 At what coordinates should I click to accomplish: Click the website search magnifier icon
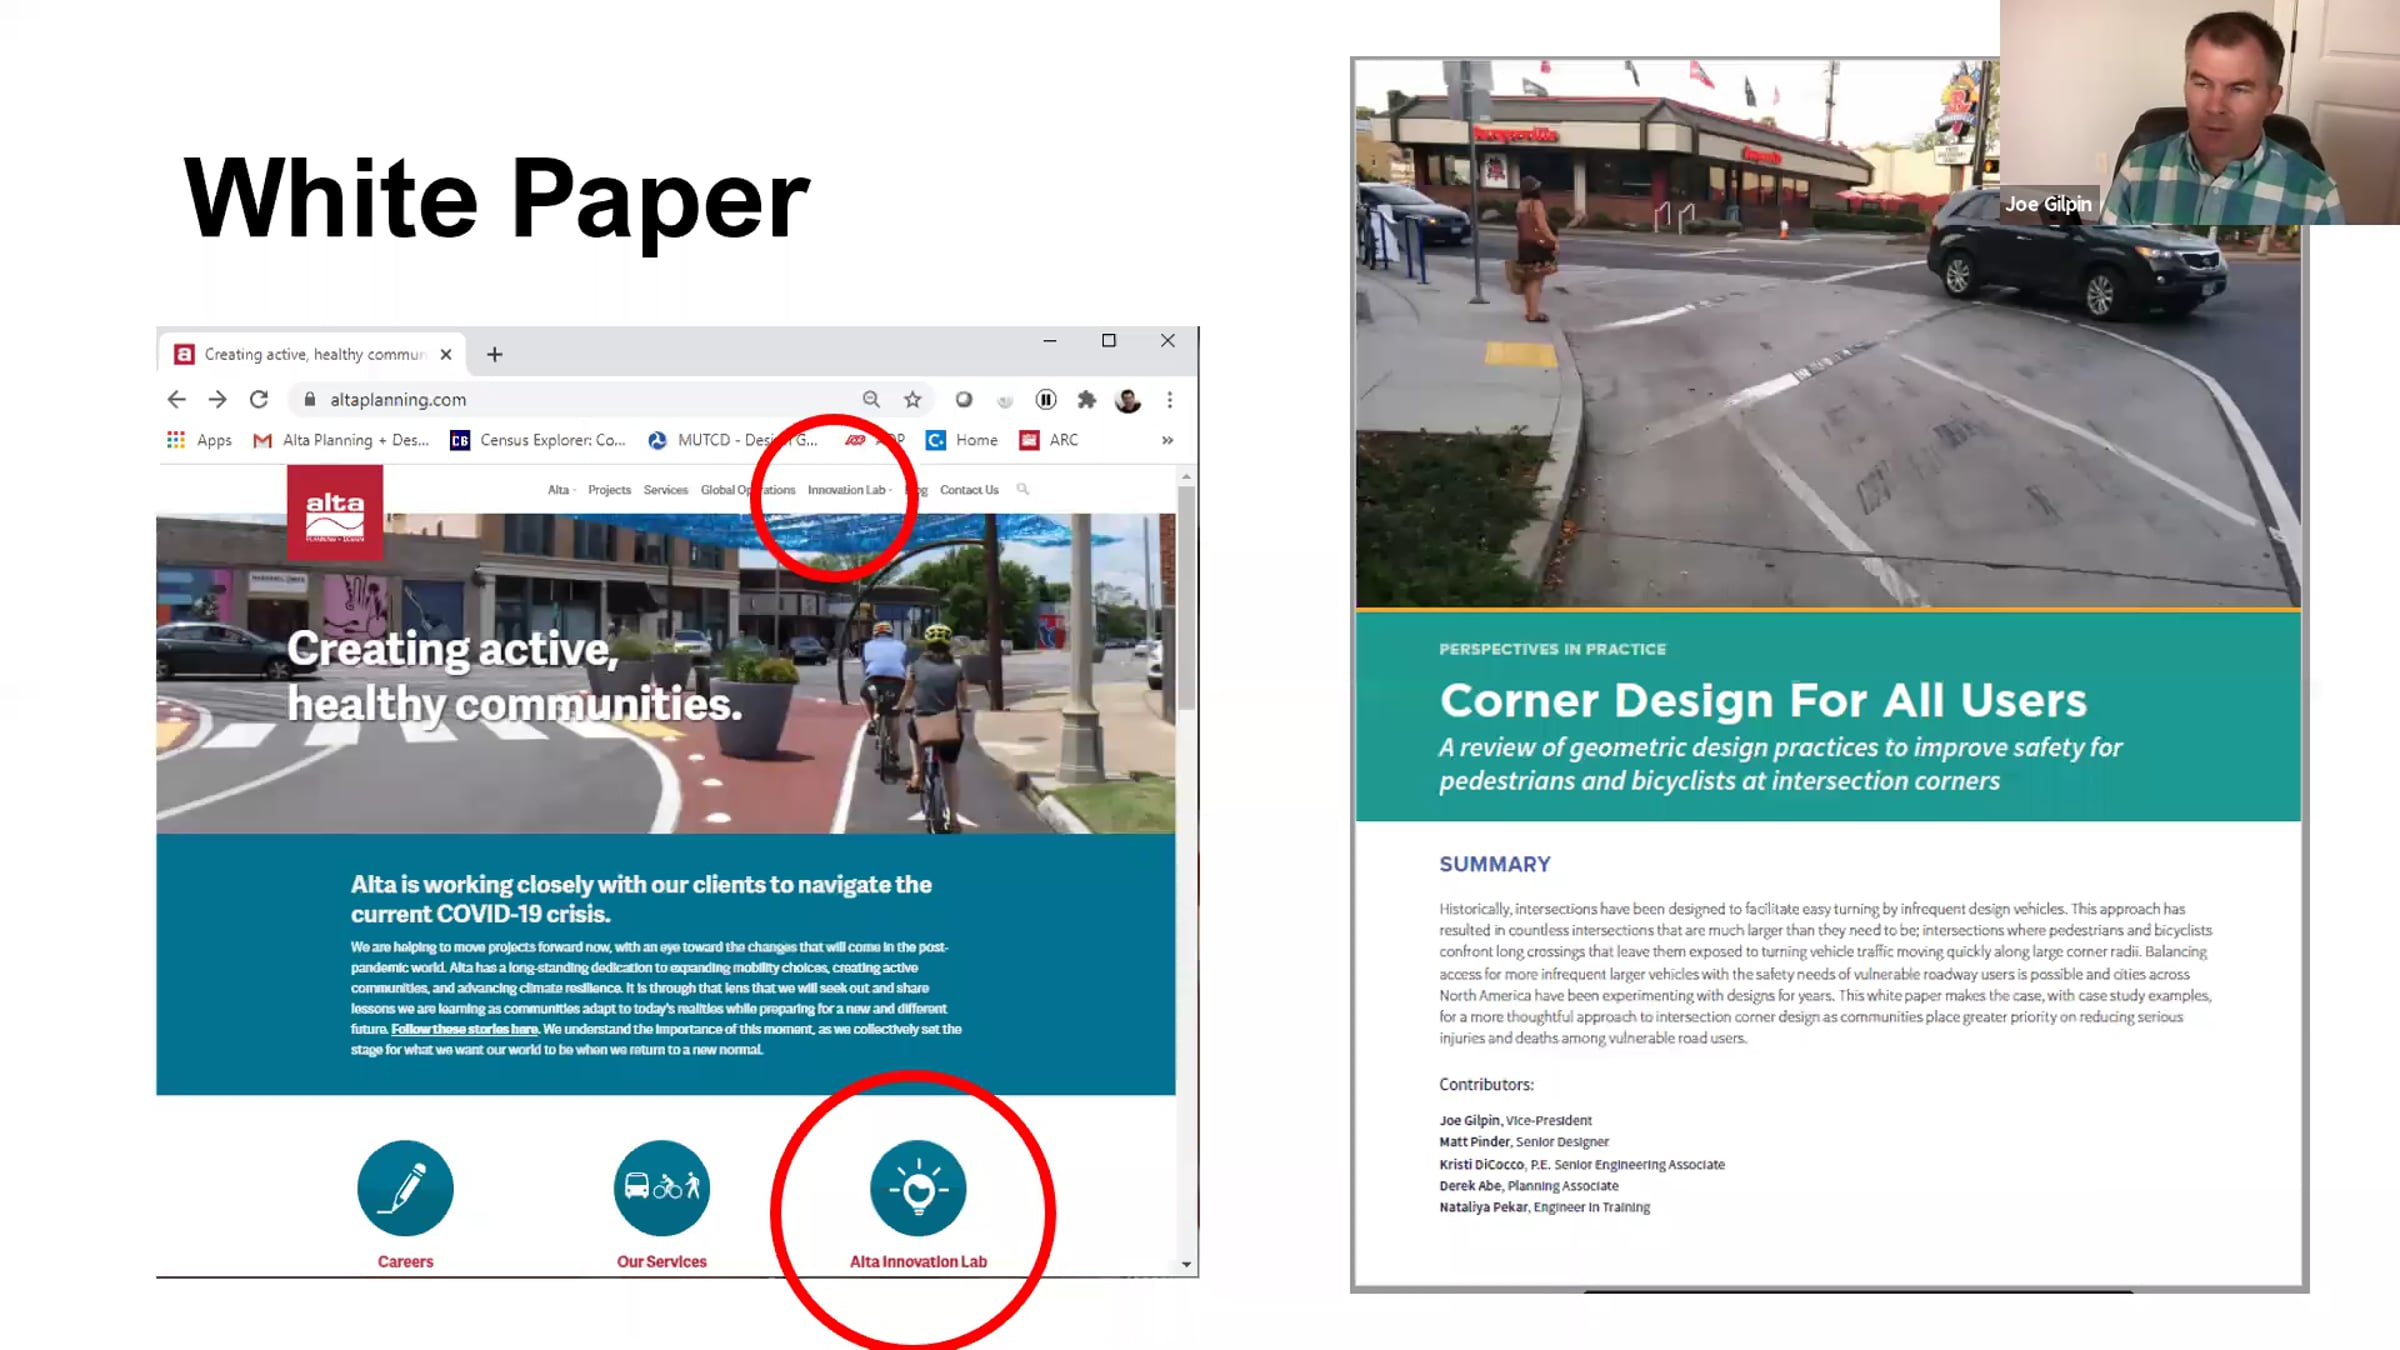click(x=1022, y=489)
